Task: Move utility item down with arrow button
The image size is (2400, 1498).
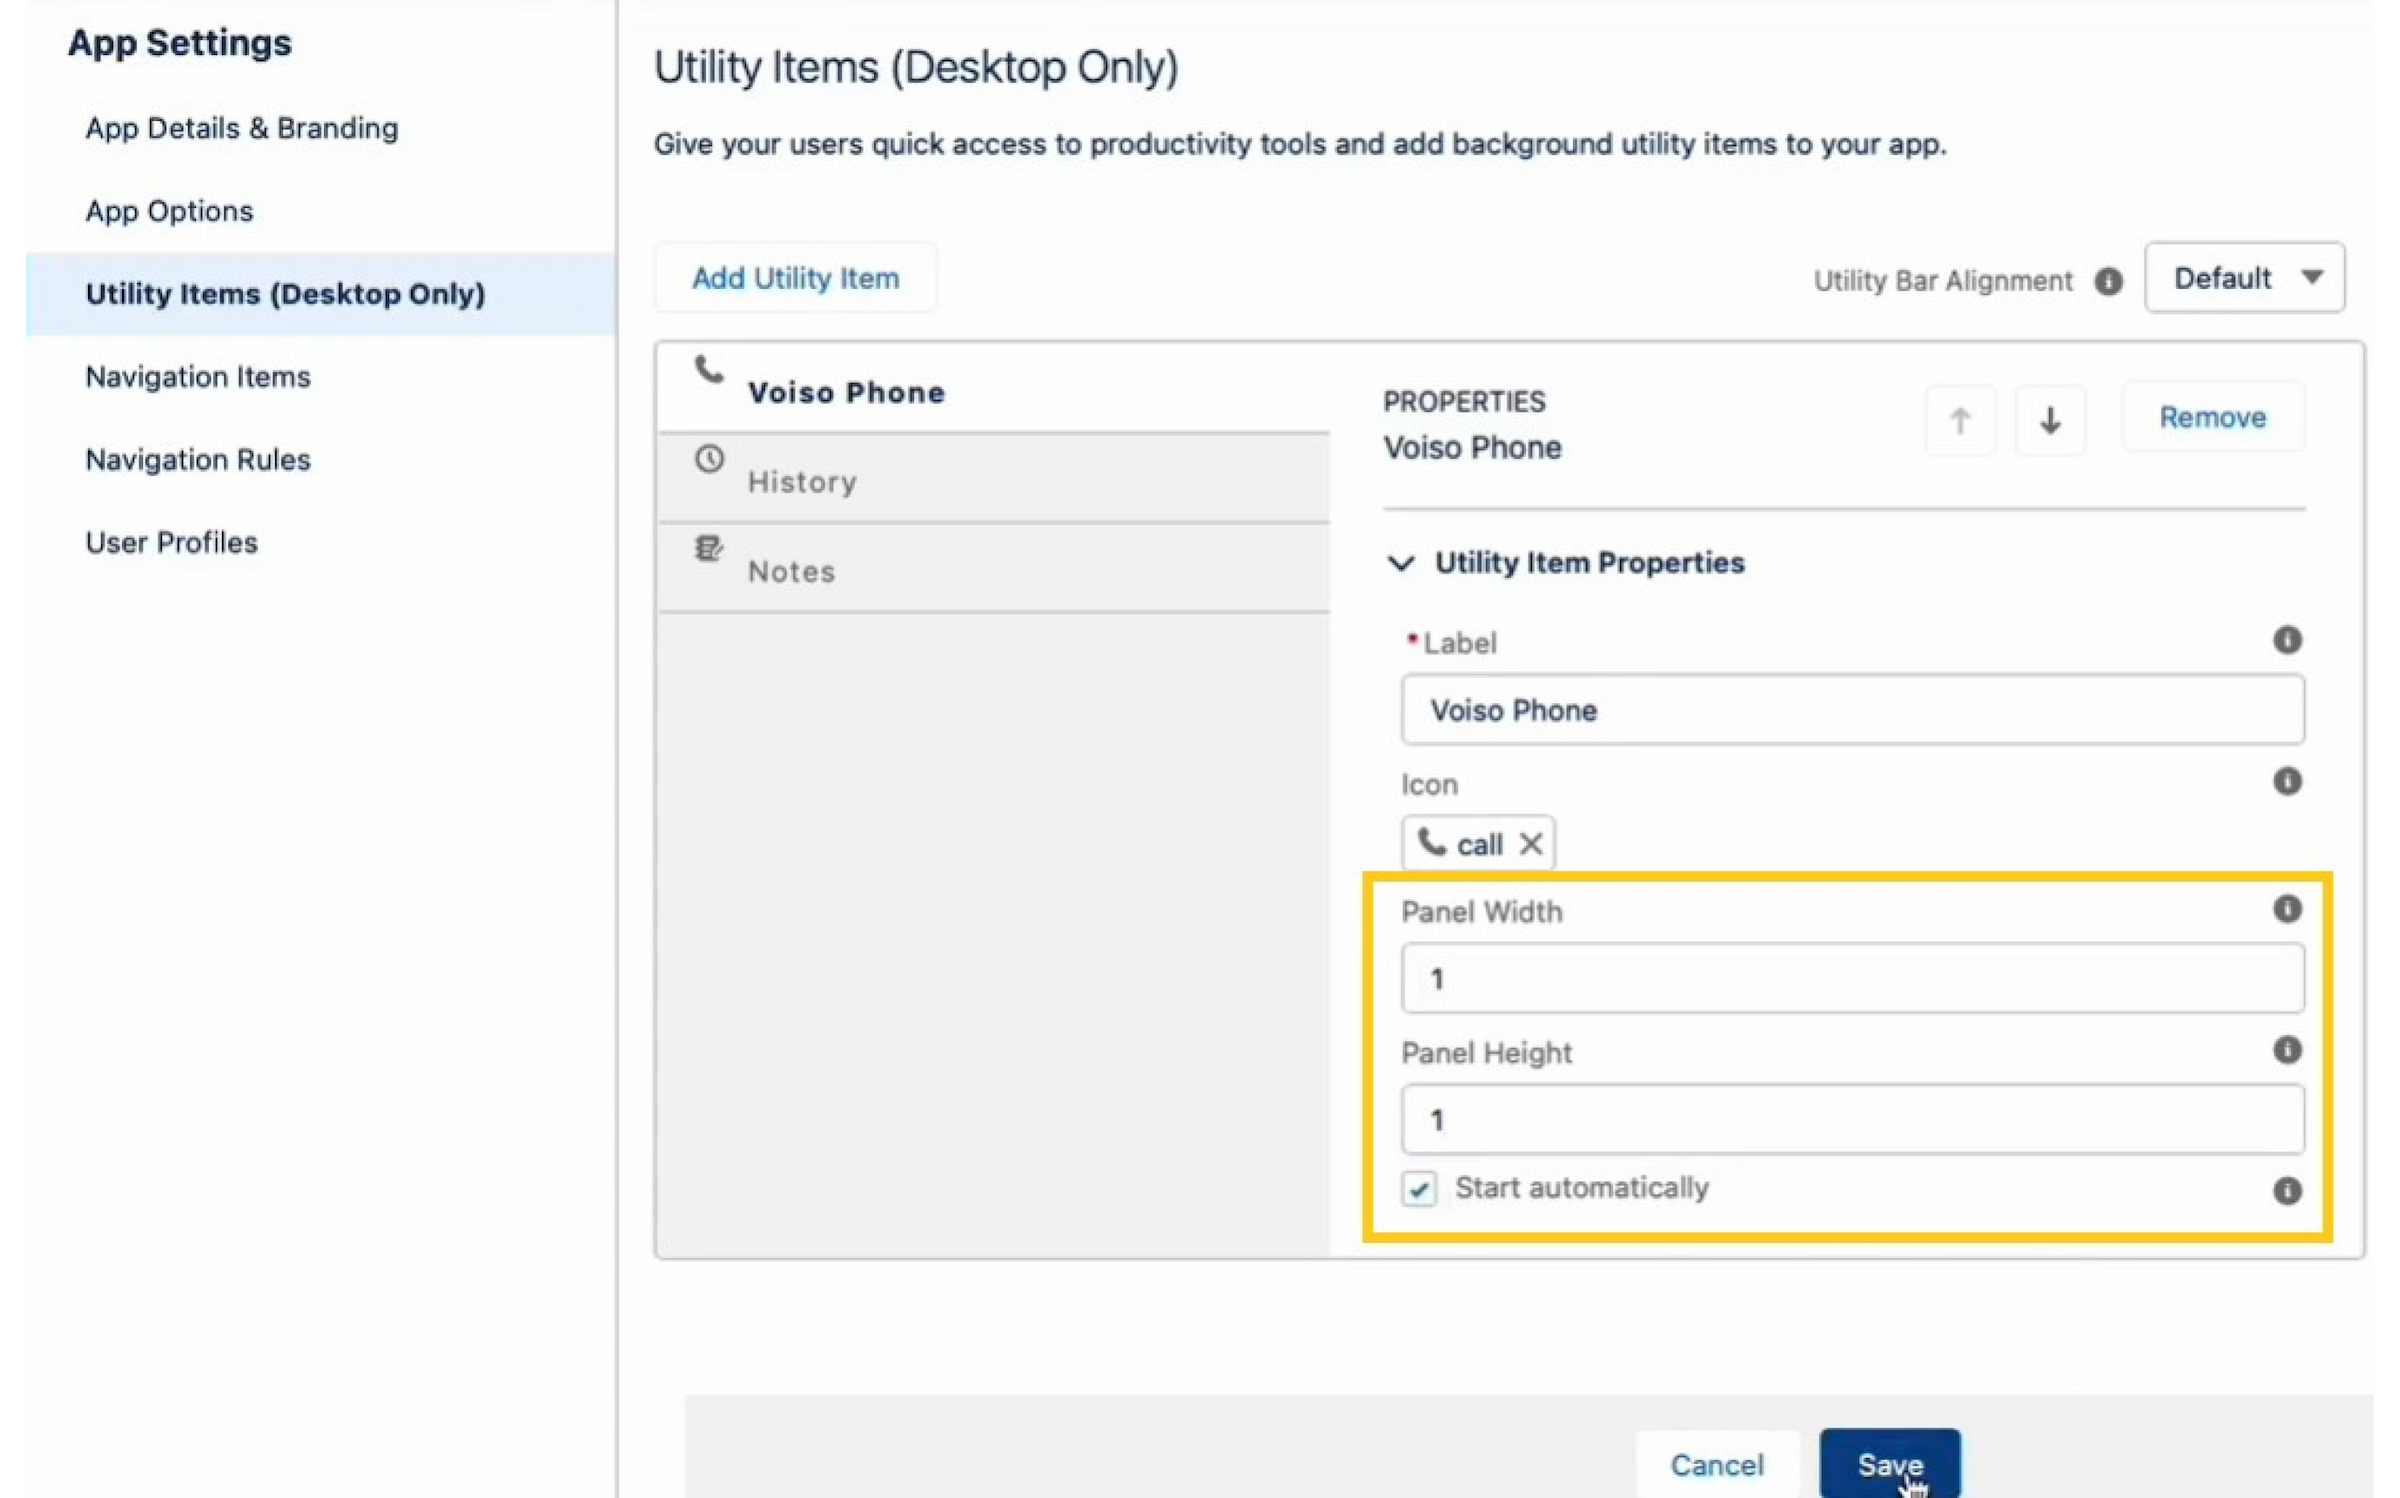Action: 2050,420
